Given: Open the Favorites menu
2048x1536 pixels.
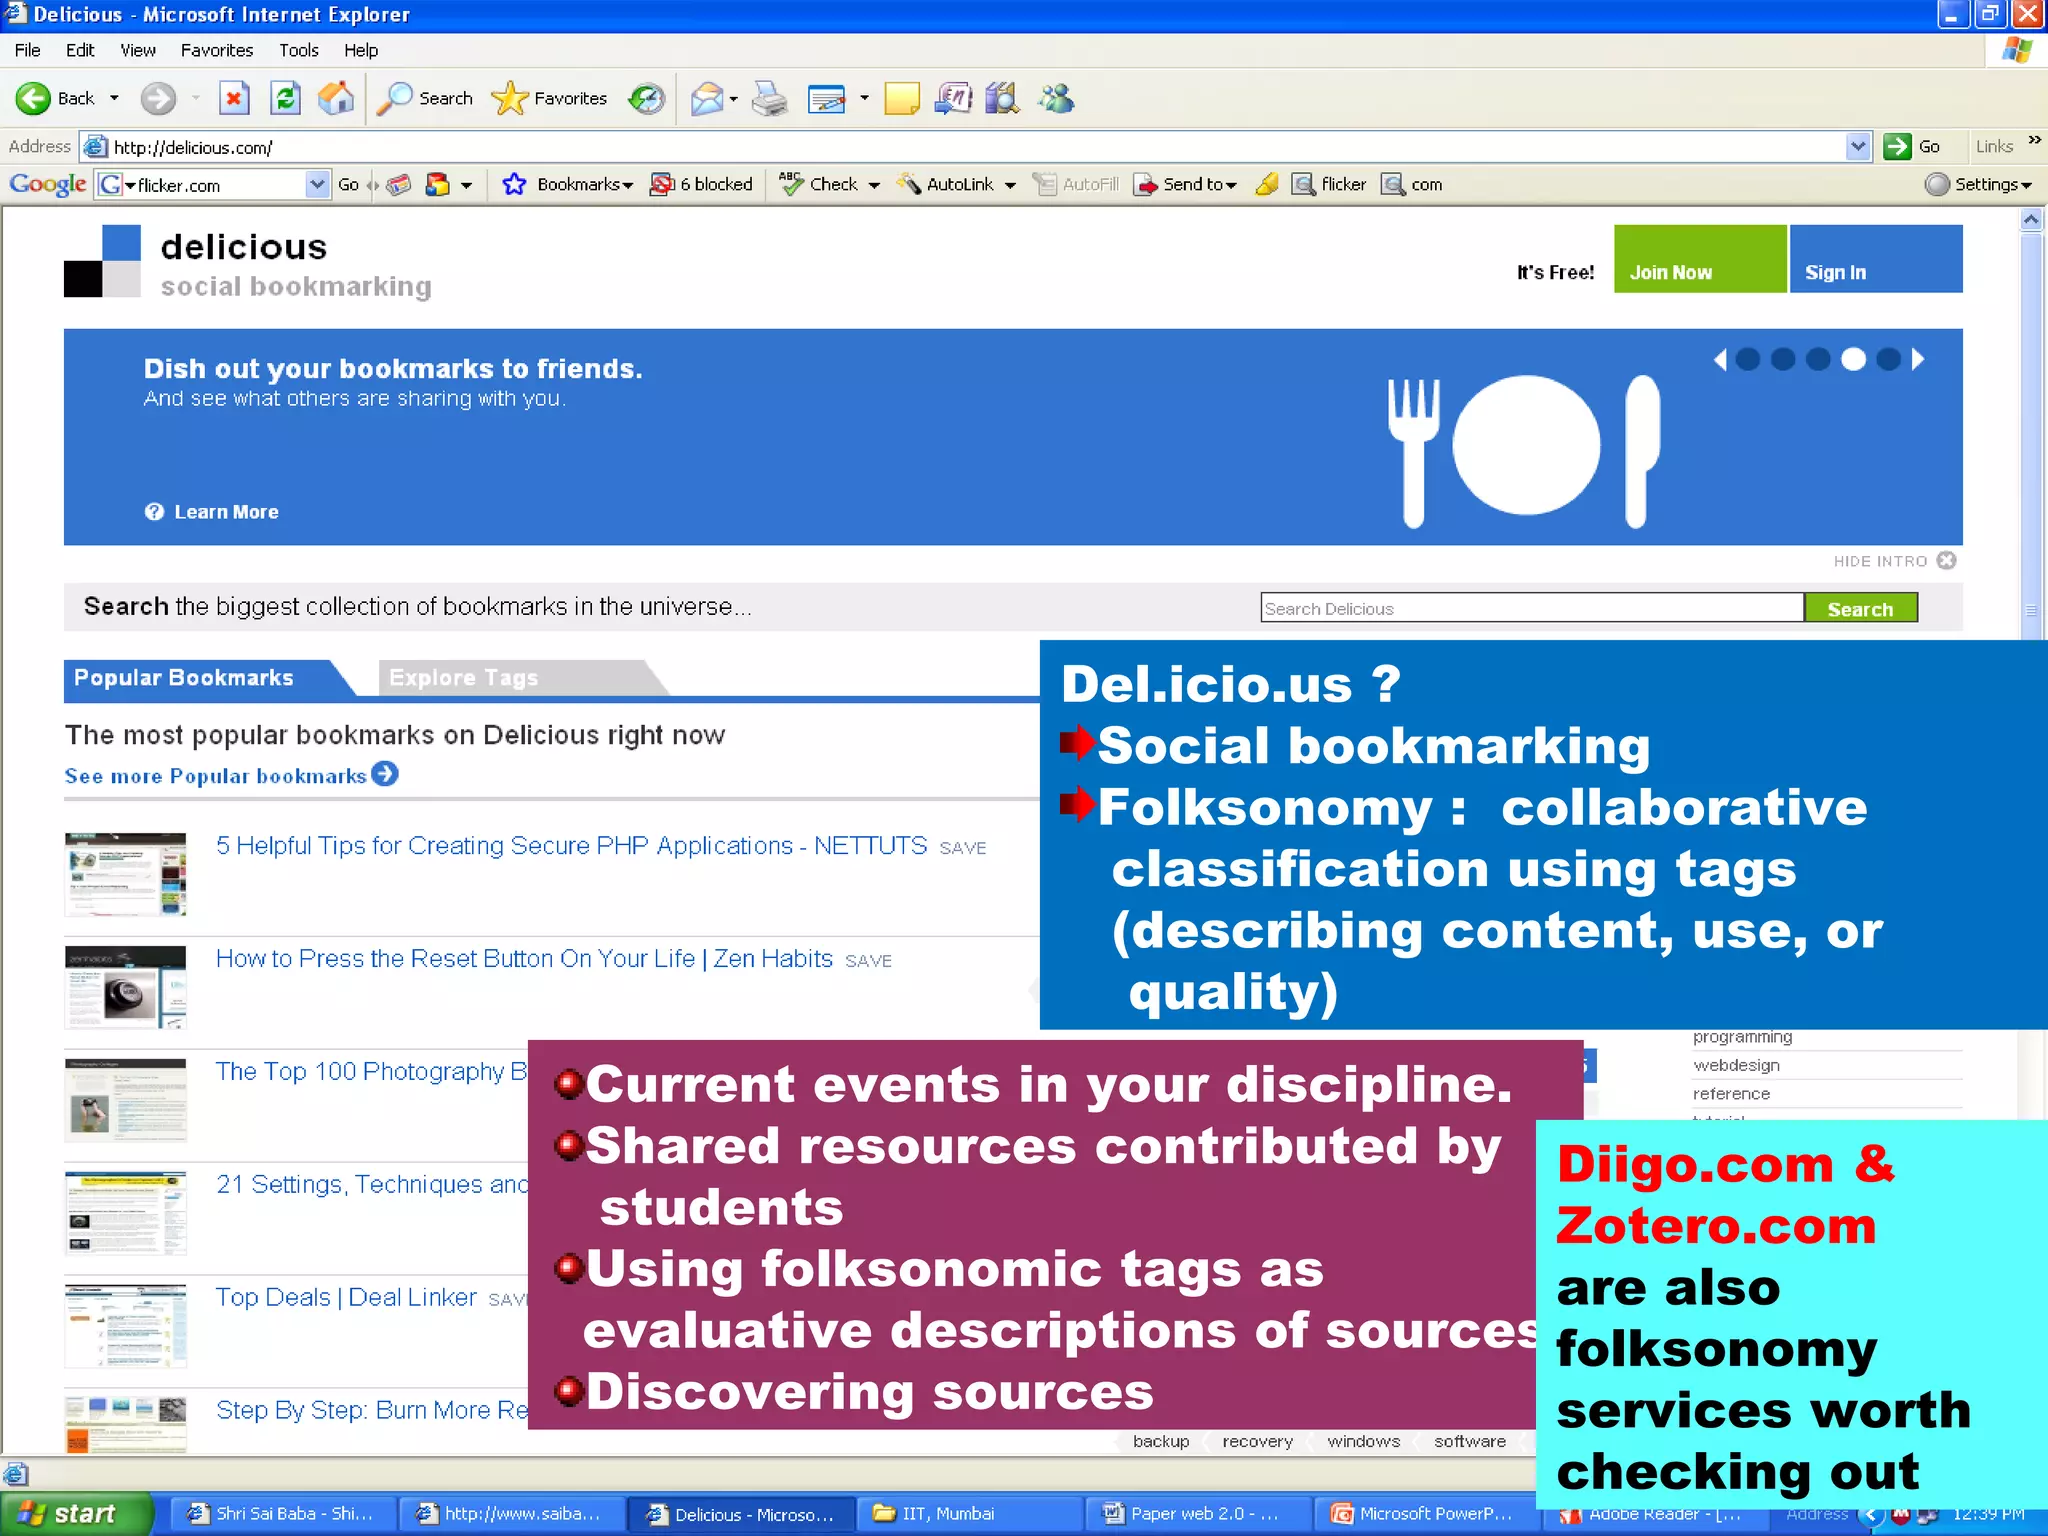Looking at the screenshot, I should click(x=216, y=50).
